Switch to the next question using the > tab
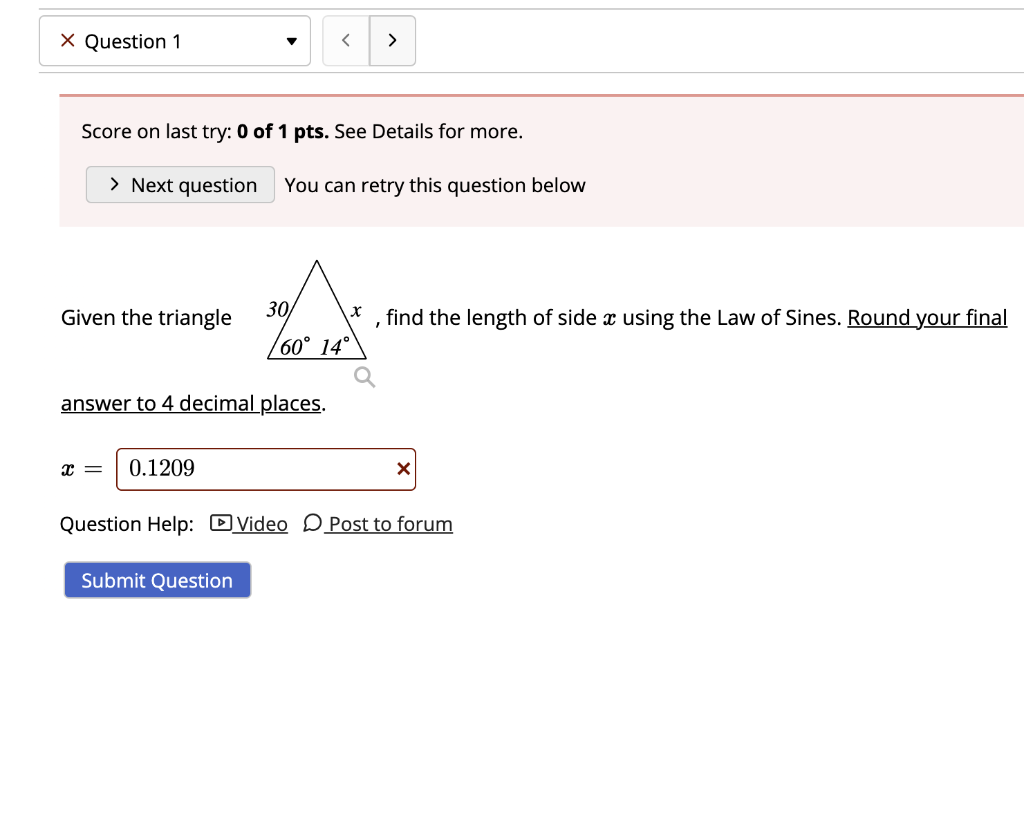 pyautogui.click(x=392, y=40)
